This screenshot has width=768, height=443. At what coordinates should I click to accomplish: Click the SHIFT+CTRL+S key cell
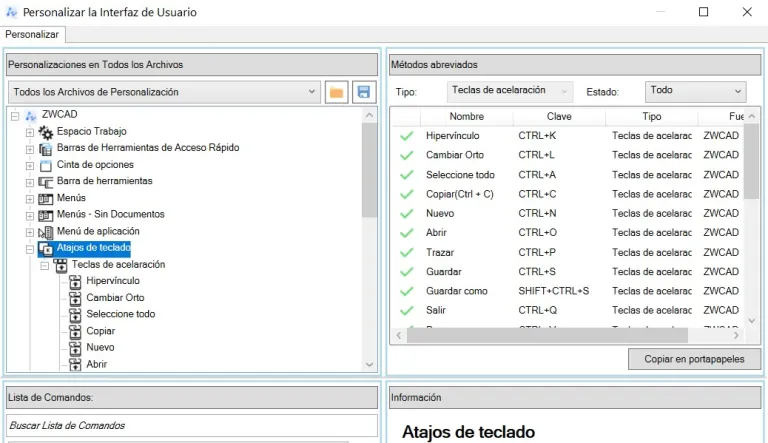pyautogui.click(x=554, y=291)
